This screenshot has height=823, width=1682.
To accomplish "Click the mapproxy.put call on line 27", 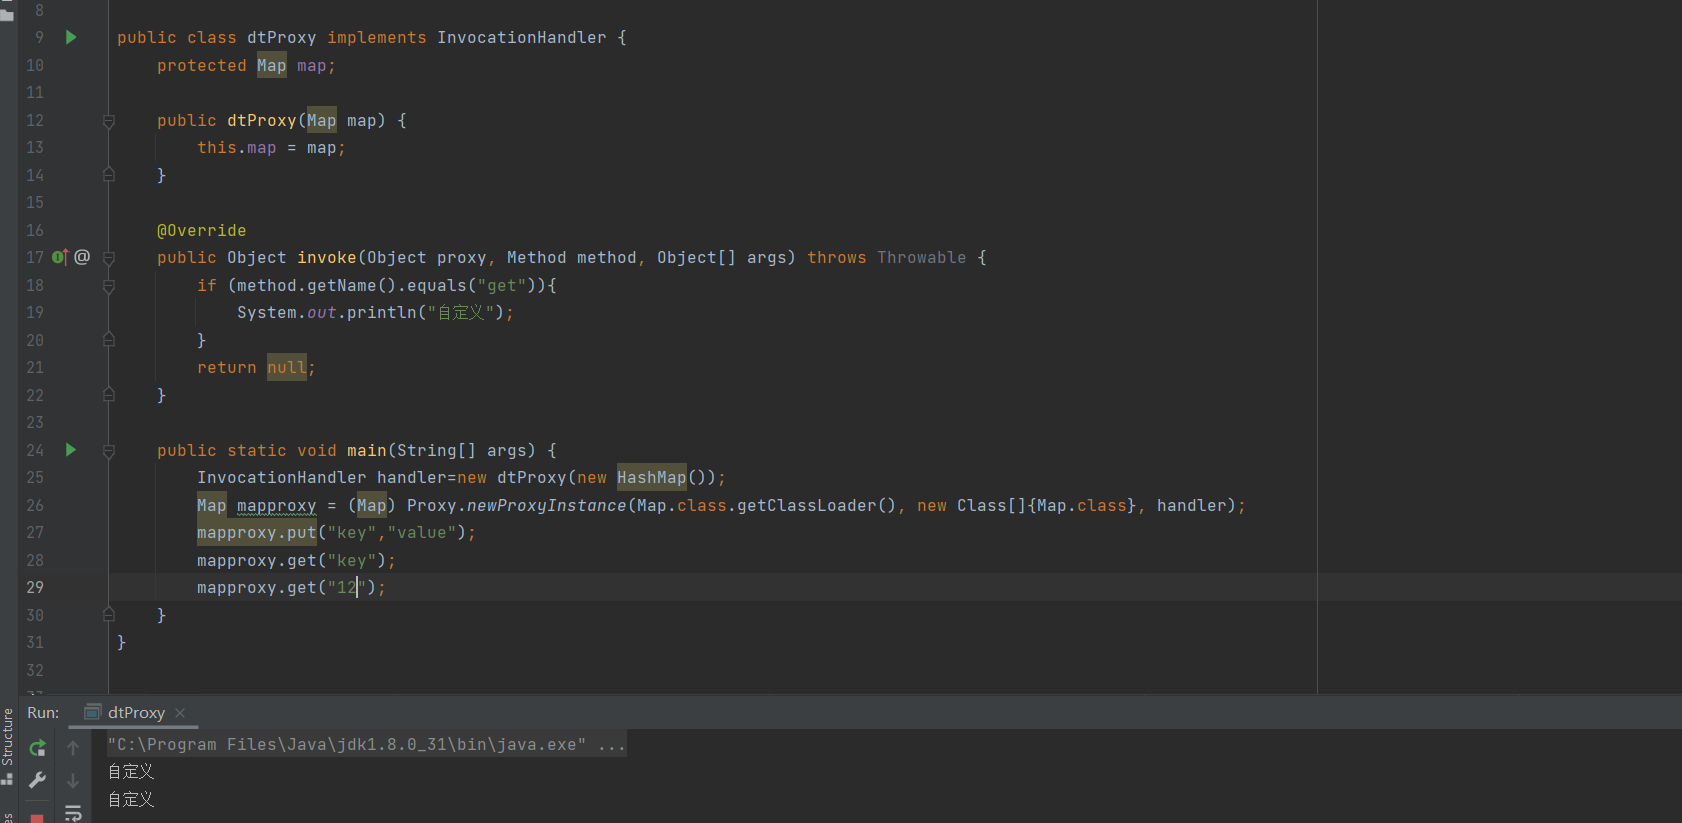I will [256, 532].
